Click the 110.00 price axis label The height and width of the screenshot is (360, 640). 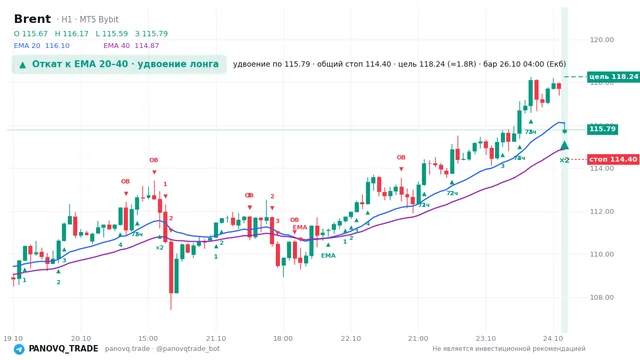[602, 254]
